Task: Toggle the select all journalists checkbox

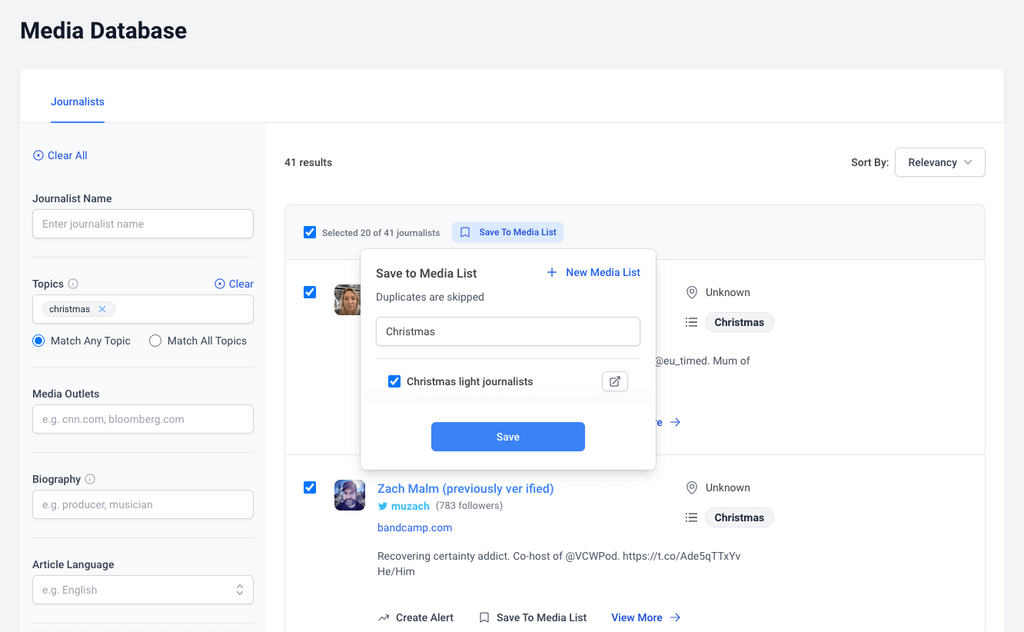Action: pyautogui.click(x=310, y=233)
